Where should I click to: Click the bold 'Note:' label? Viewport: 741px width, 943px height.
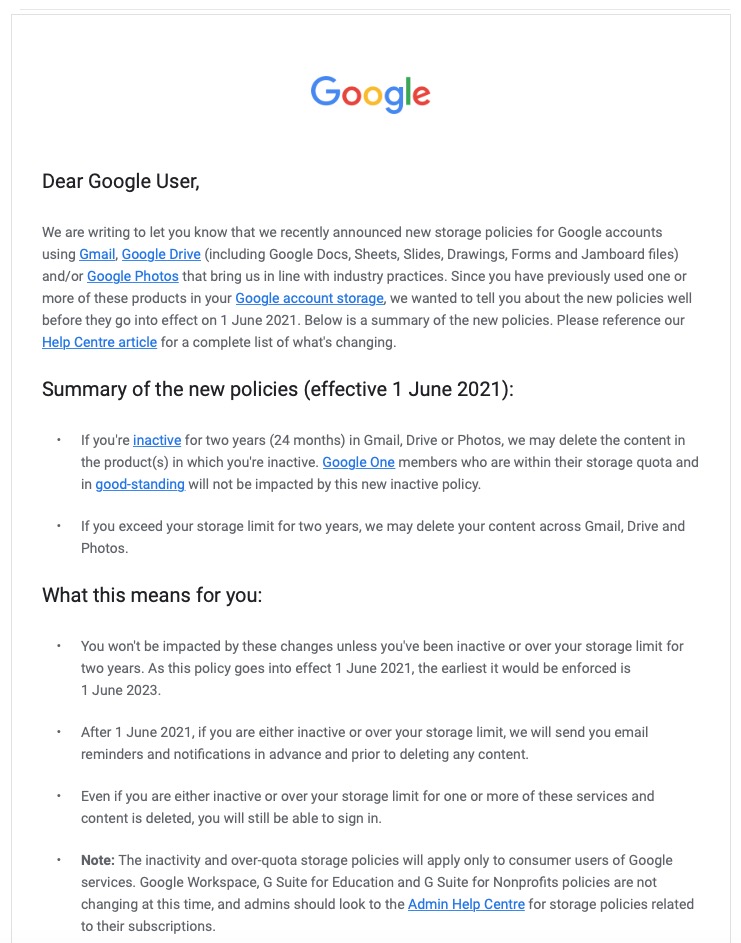tap(98, 860)
